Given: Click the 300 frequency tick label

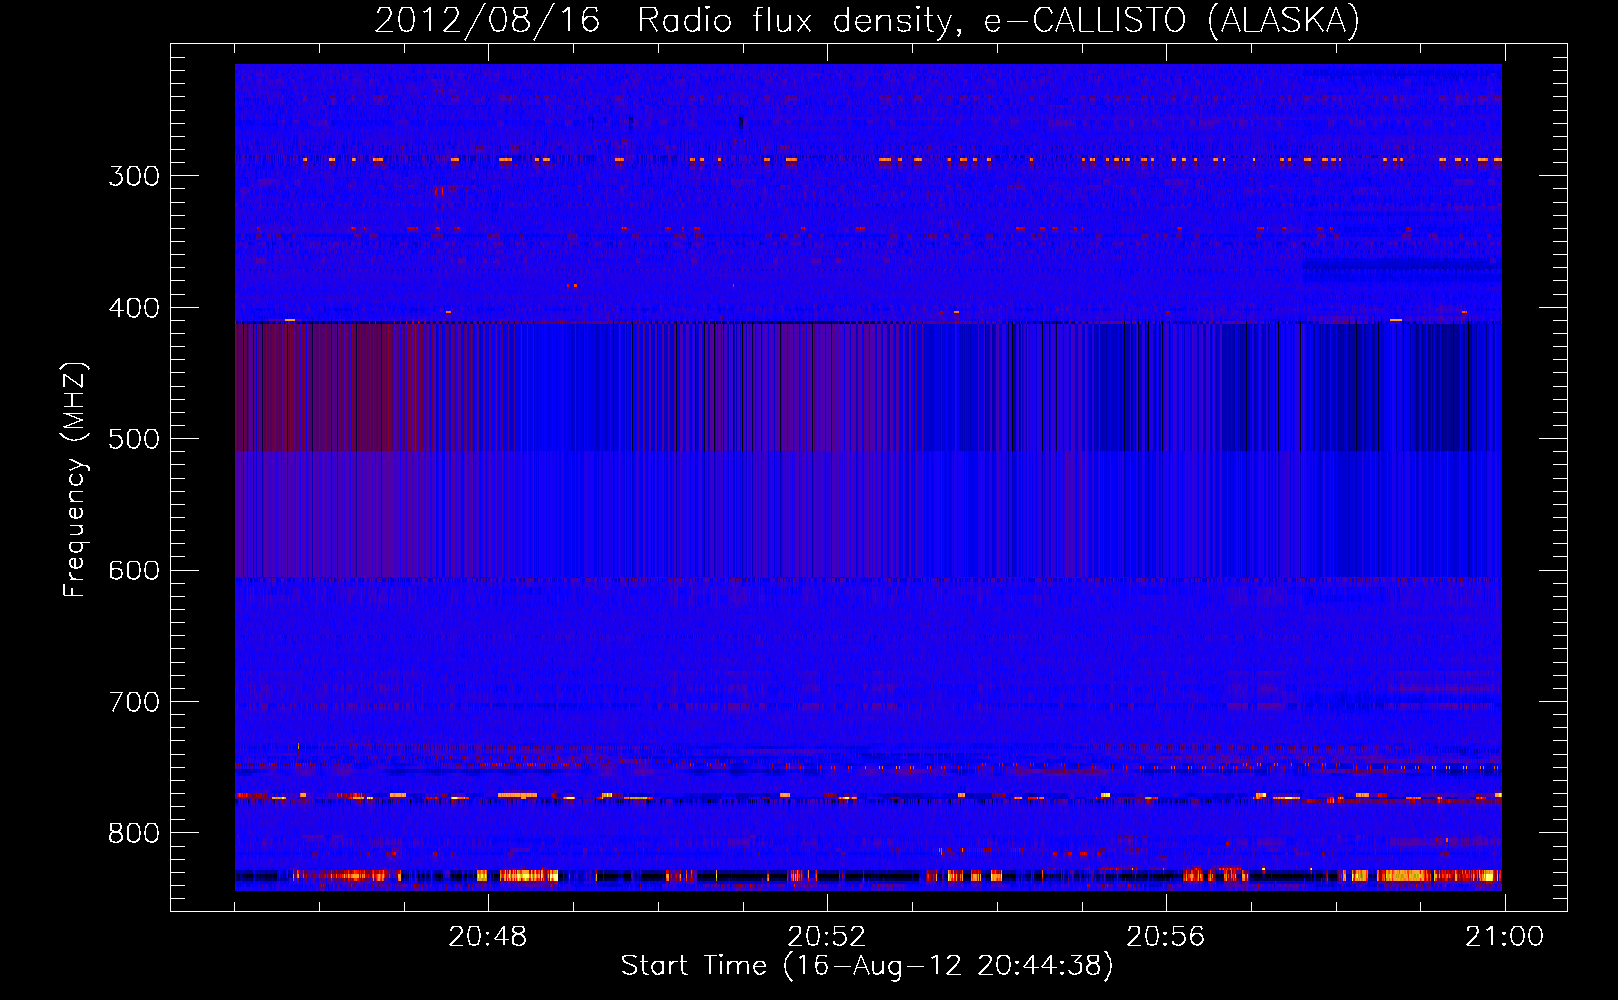Looking at the screenshot, I should point(134,176).
